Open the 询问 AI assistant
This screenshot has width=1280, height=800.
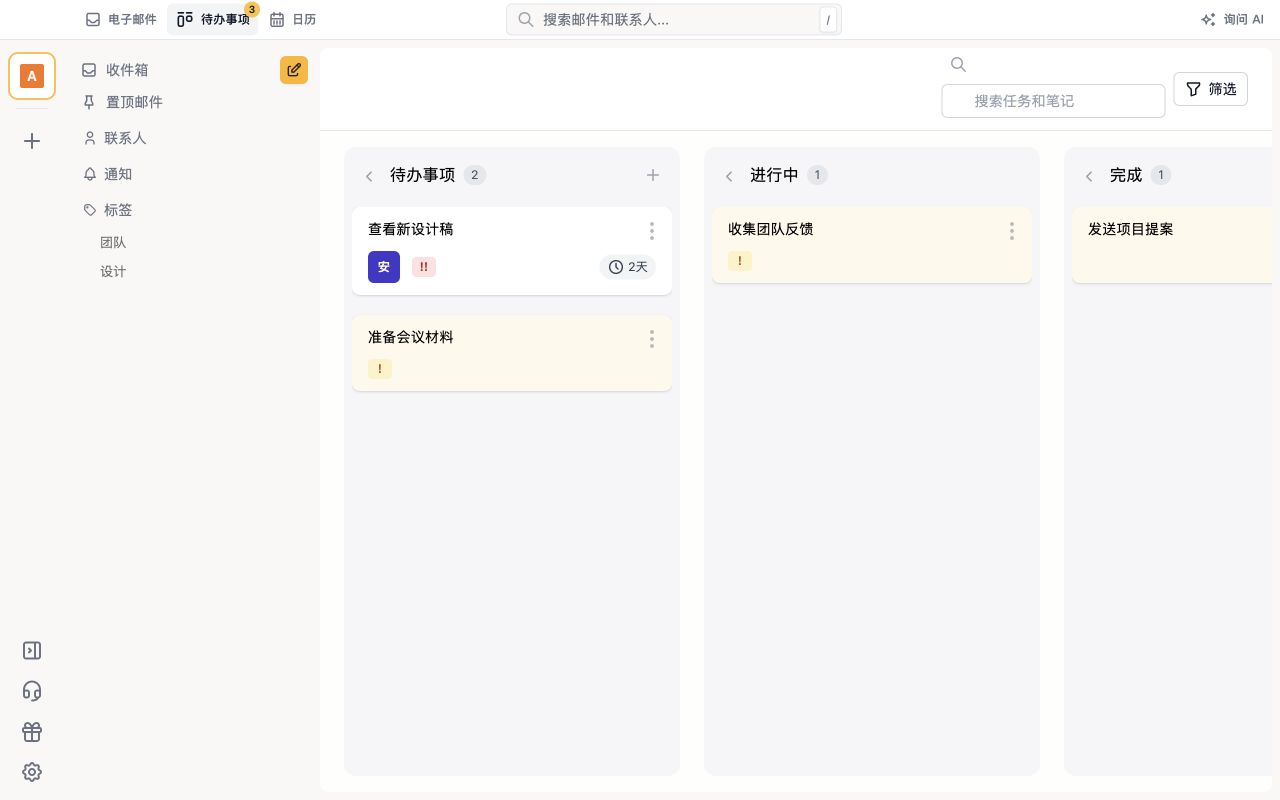pos(1232,19)
